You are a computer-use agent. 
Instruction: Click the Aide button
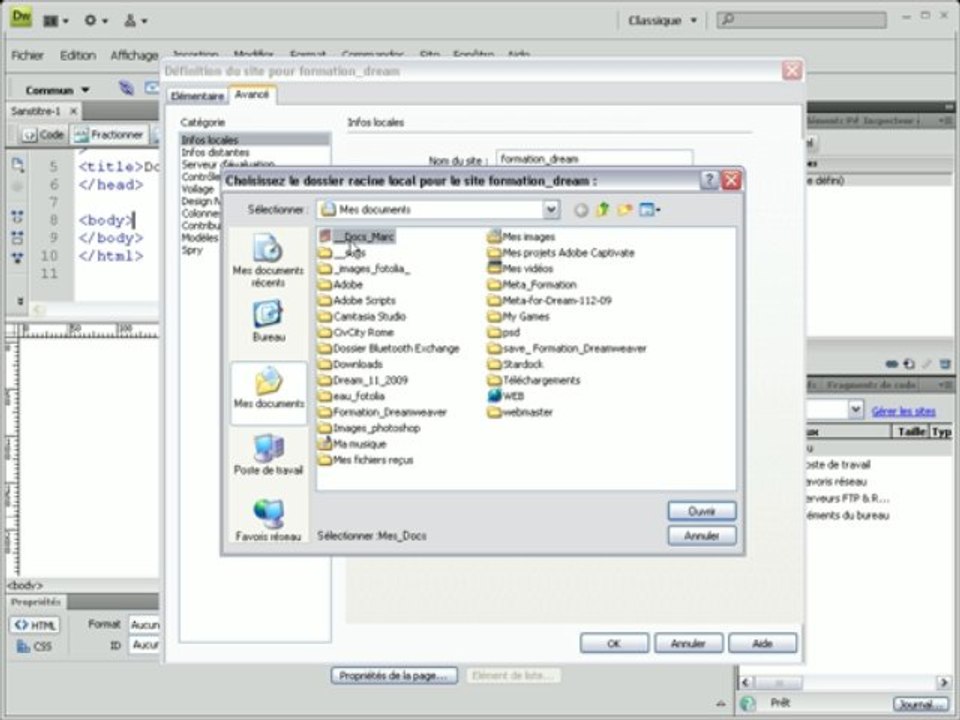pos(762,643)
